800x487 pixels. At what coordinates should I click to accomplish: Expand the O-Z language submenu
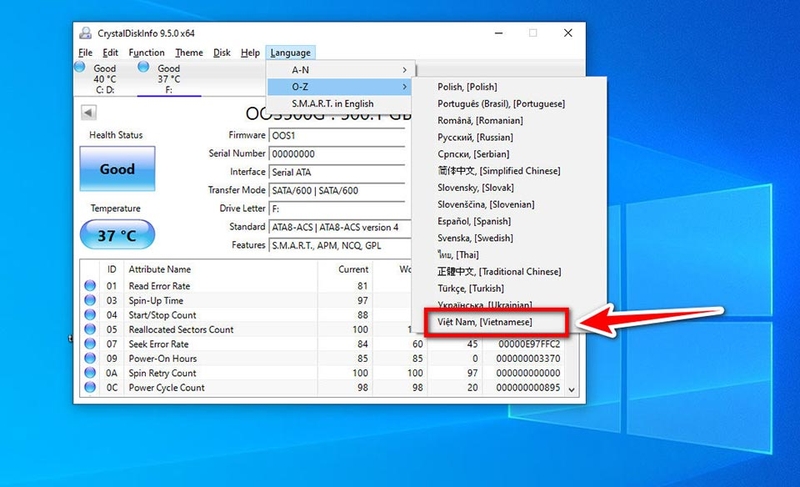tap(340, 87)
